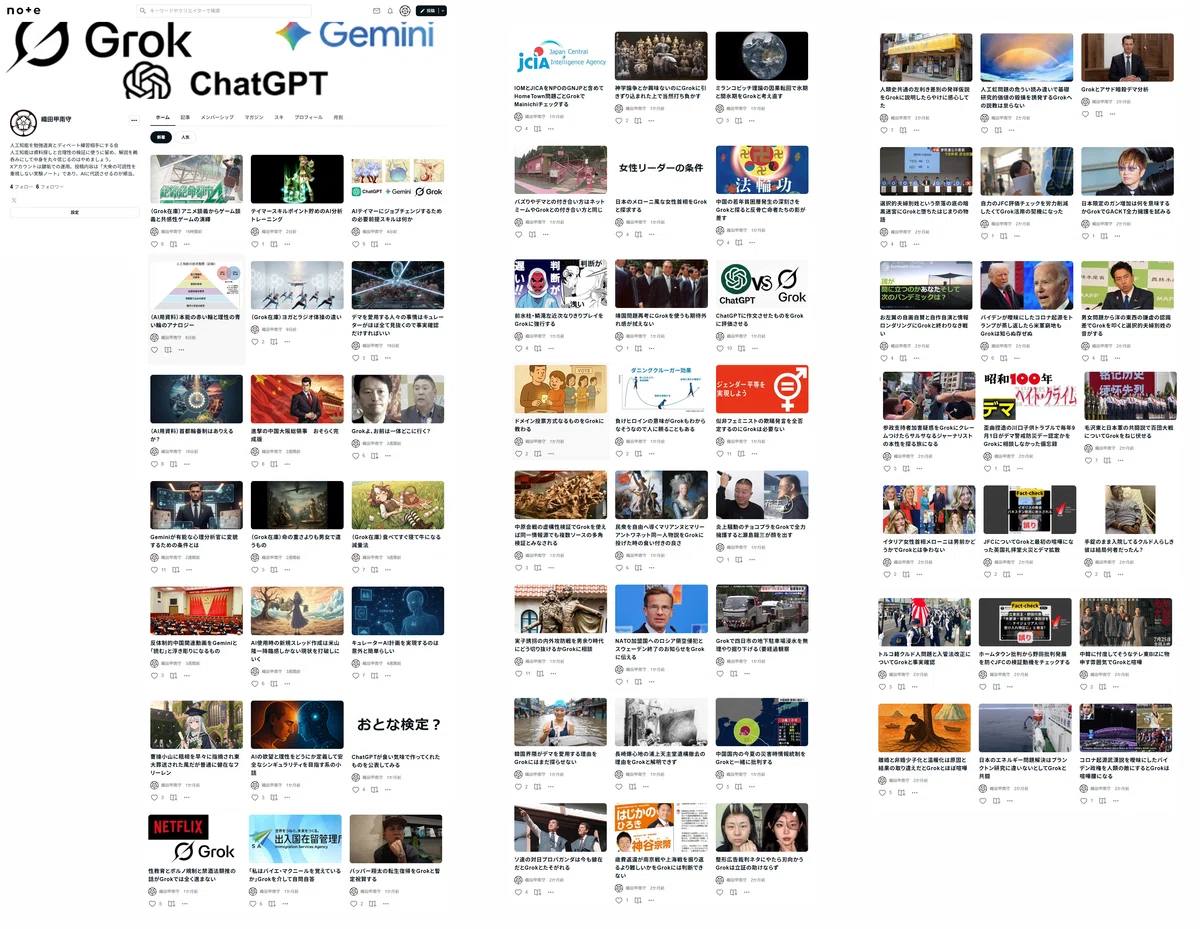Open more options for アニメ談義からゲーム談義 article
Screen dimensions: 1200x929
(x=187, y=244)
